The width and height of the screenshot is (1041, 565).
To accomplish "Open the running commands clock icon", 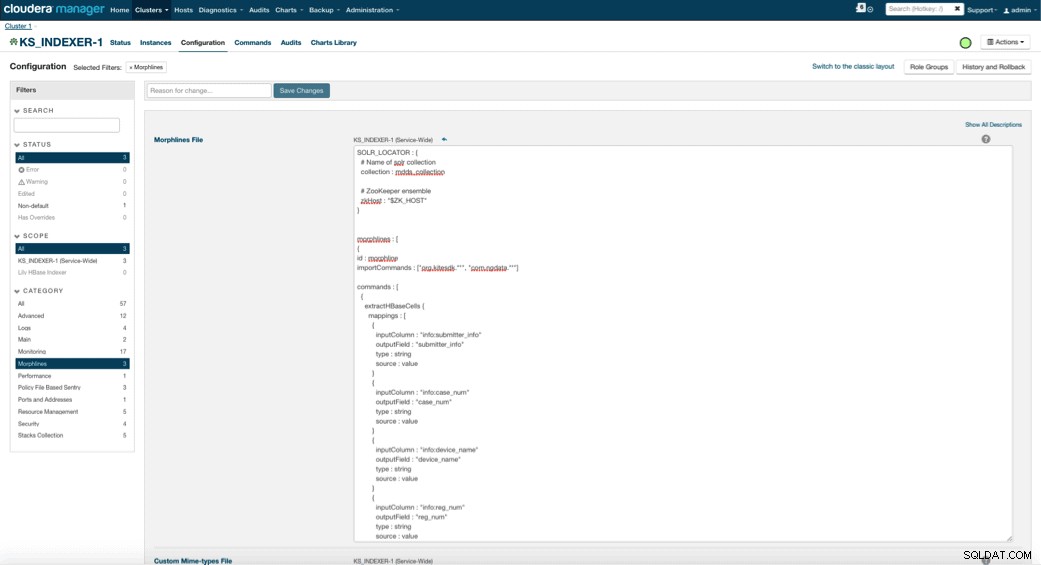I will coord(870,9).
